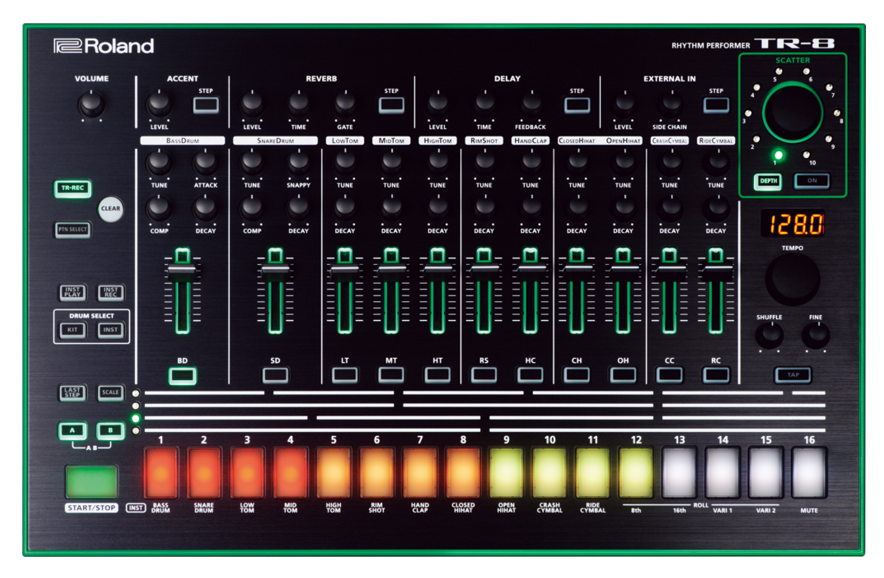Click the Scatter DEPTH button
884x578 pixels.
(768, 181)
